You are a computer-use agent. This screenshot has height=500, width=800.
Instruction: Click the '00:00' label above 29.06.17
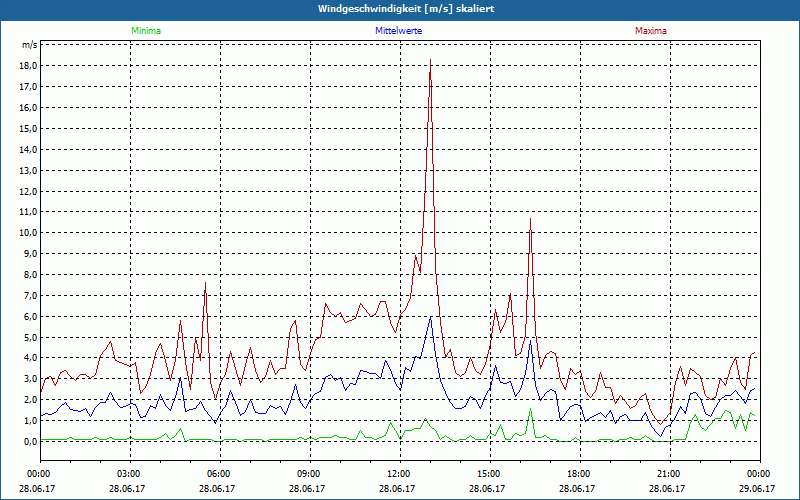pos(760,474)
